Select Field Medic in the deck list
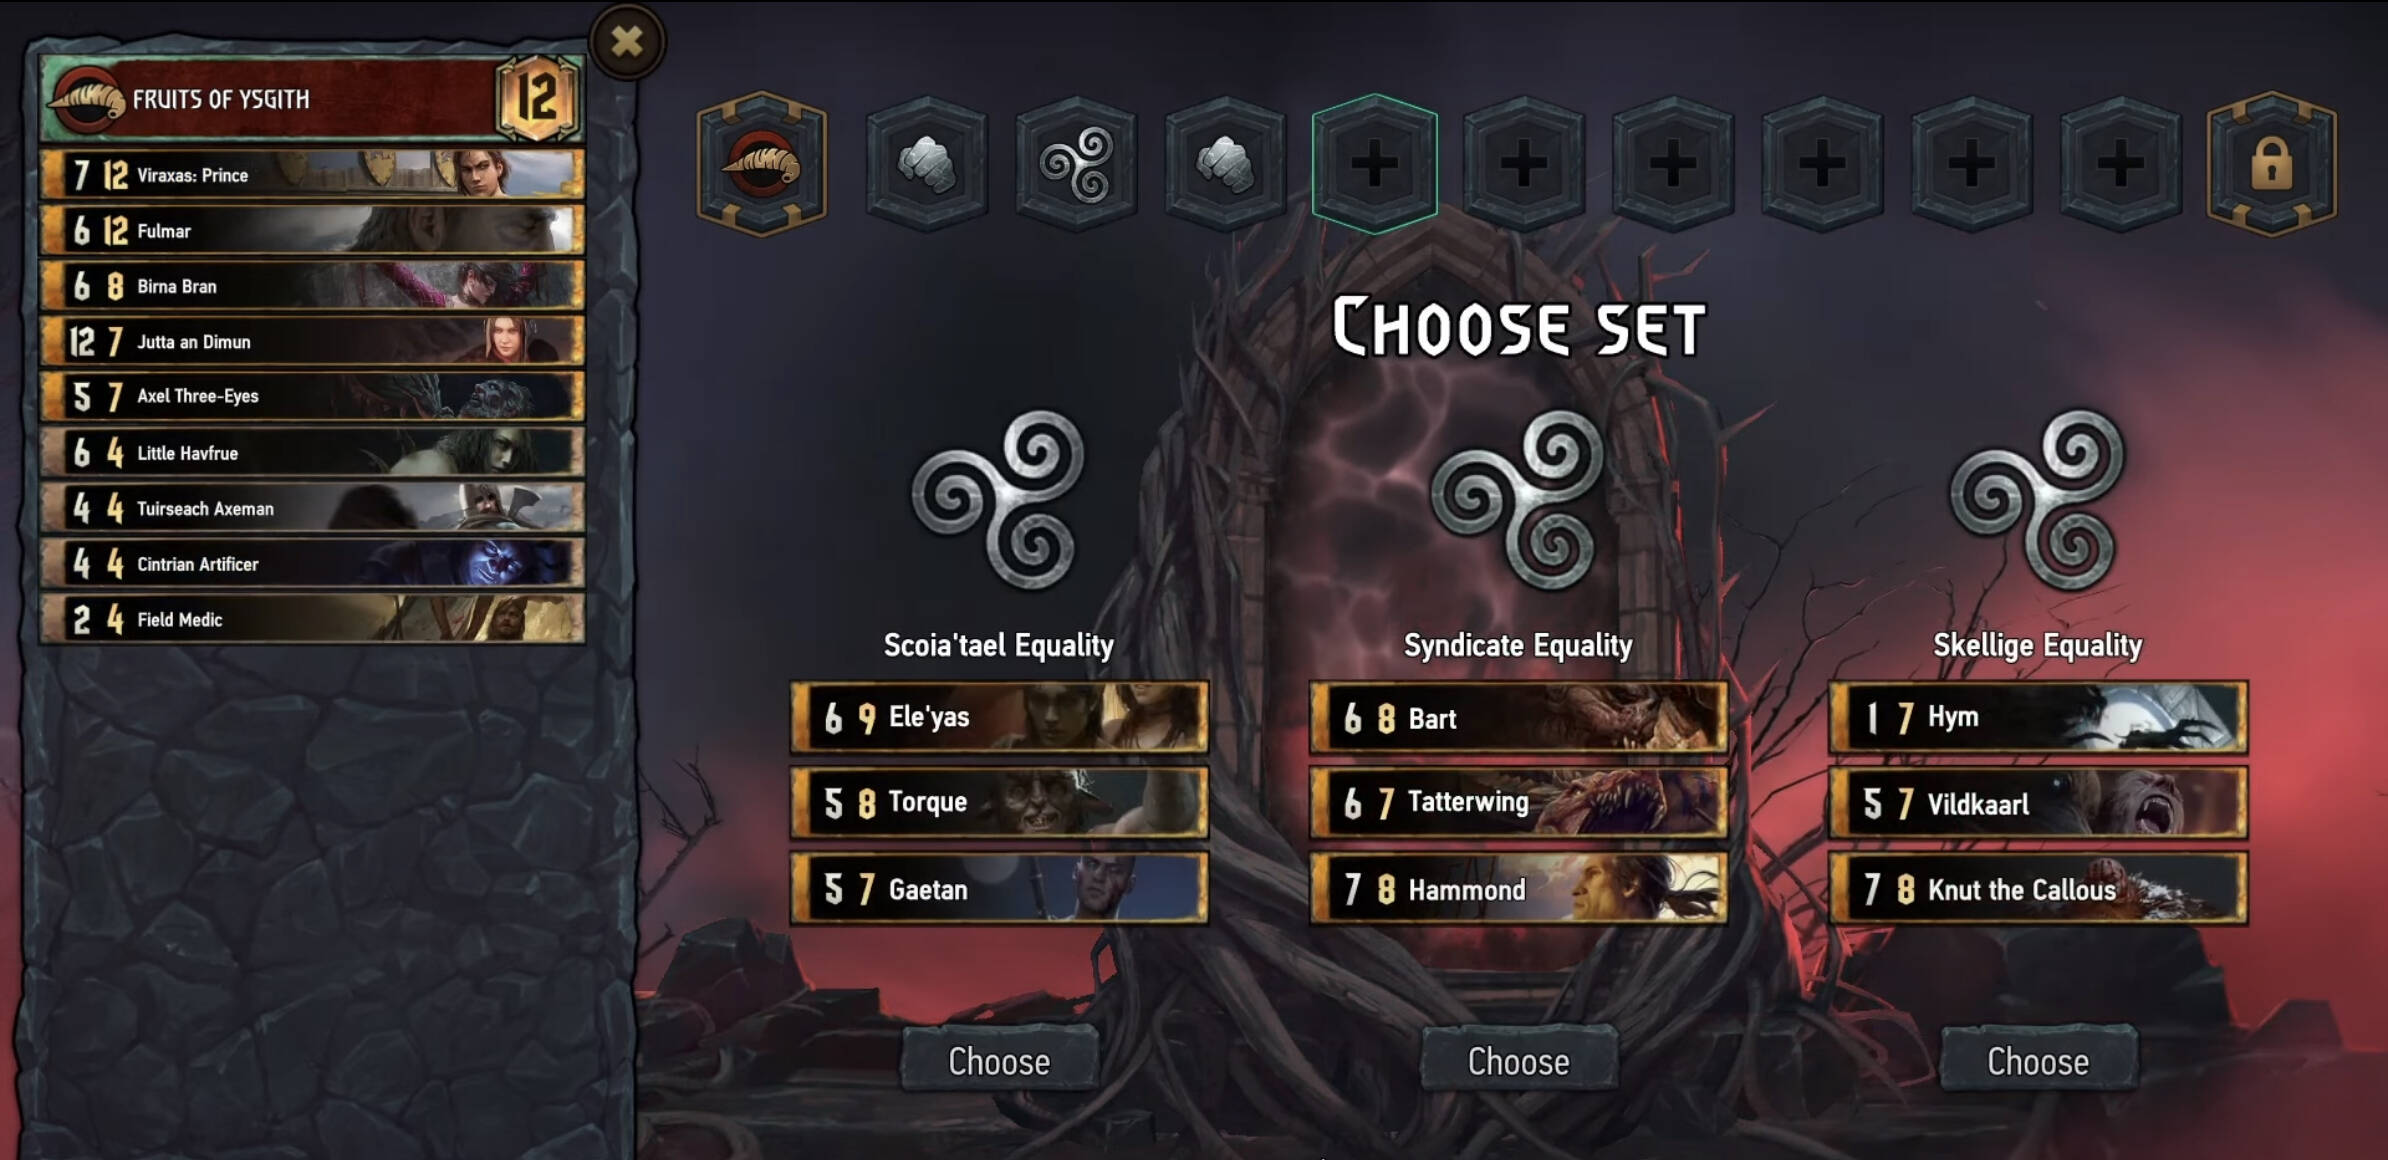The image size is (2388, 1160). [312, 619]
